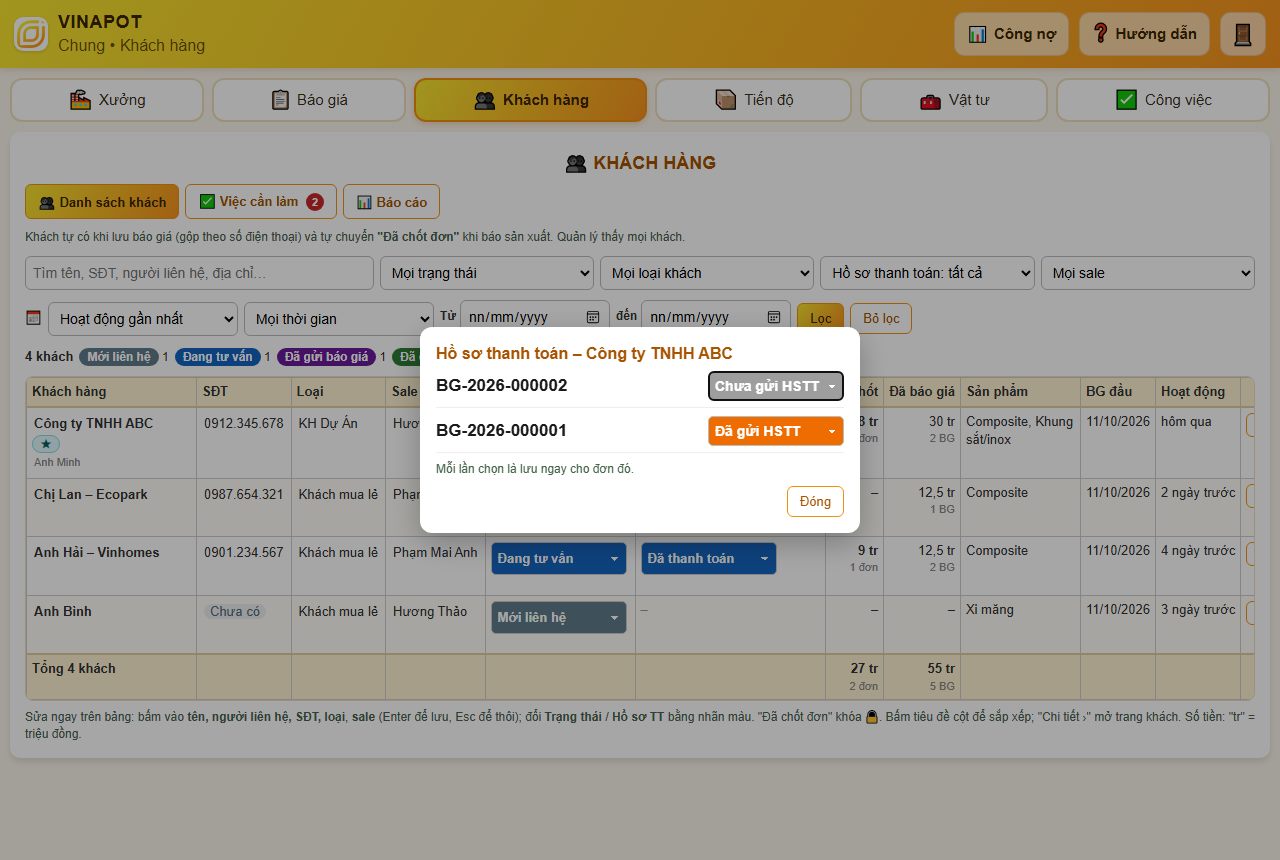Click the Bỏ lọc button
Image resolution: width=1280 pixels, height=860 pixels.
tap(881, 318)
